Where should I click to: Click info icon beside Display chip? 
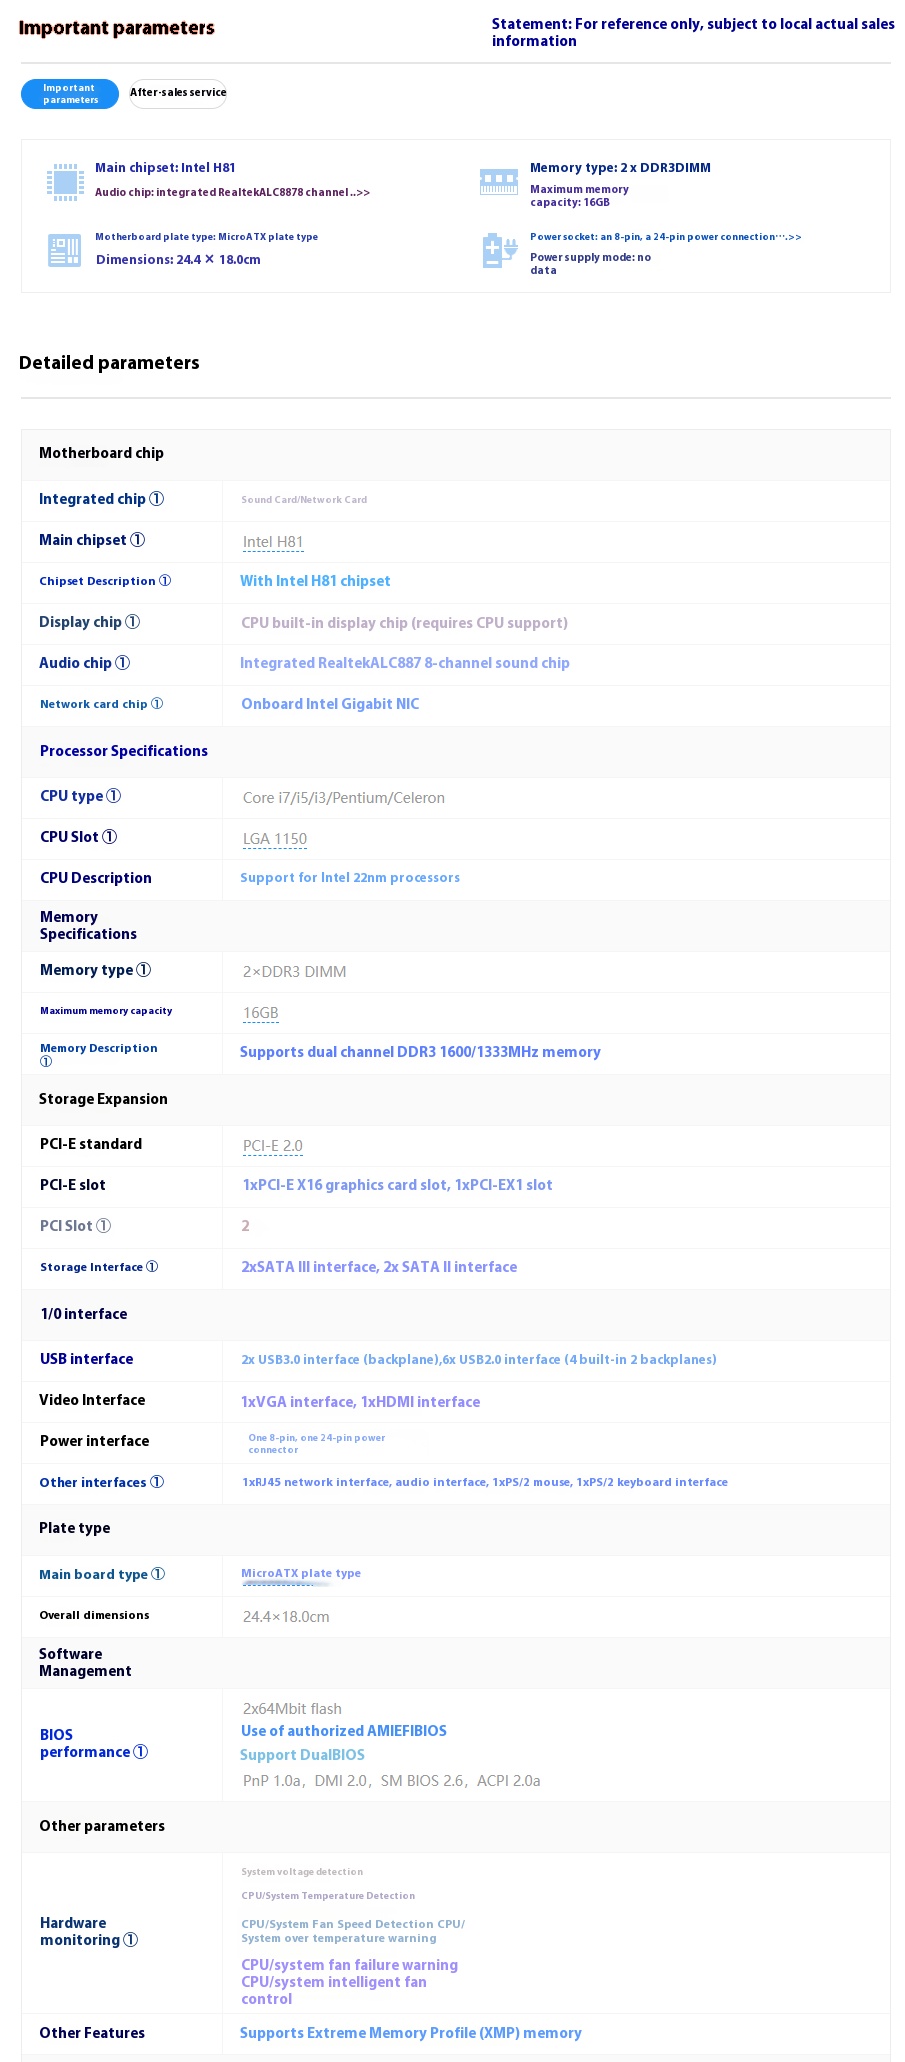pyautogui.click(x=133, y=622)
